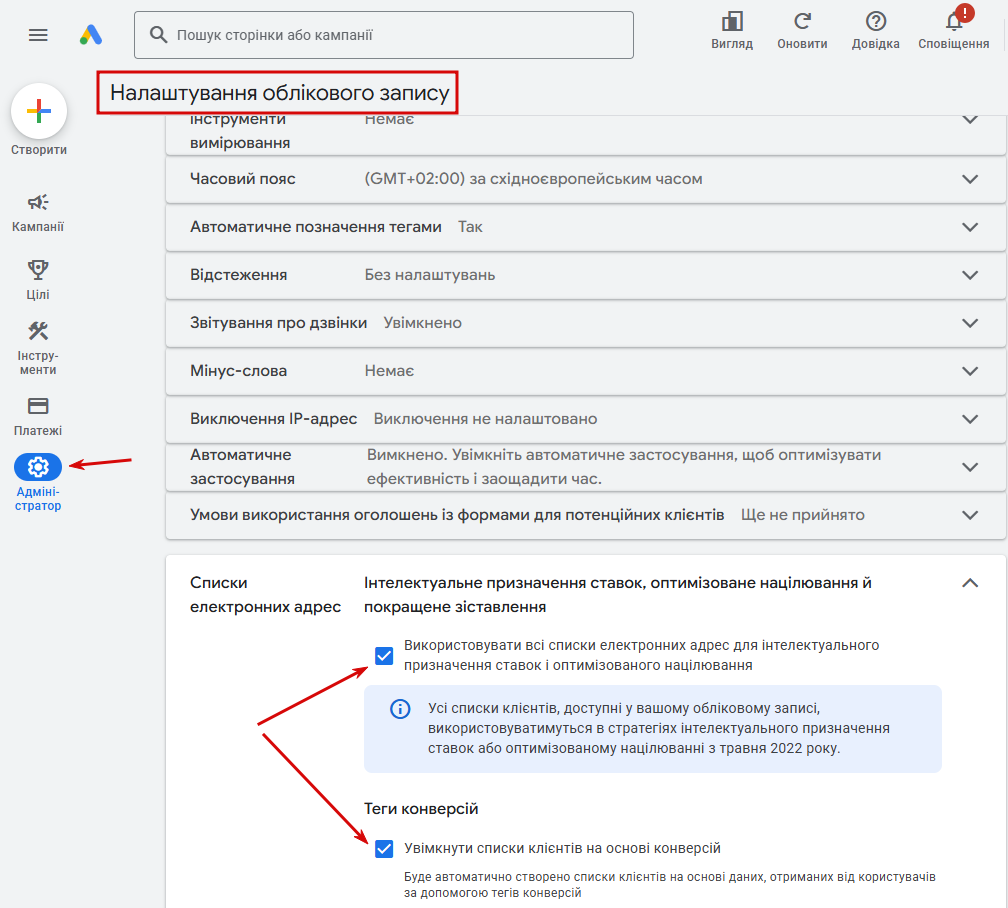
Task: Open Платежі billing icon in sidebar
Action: click(38, 406)
